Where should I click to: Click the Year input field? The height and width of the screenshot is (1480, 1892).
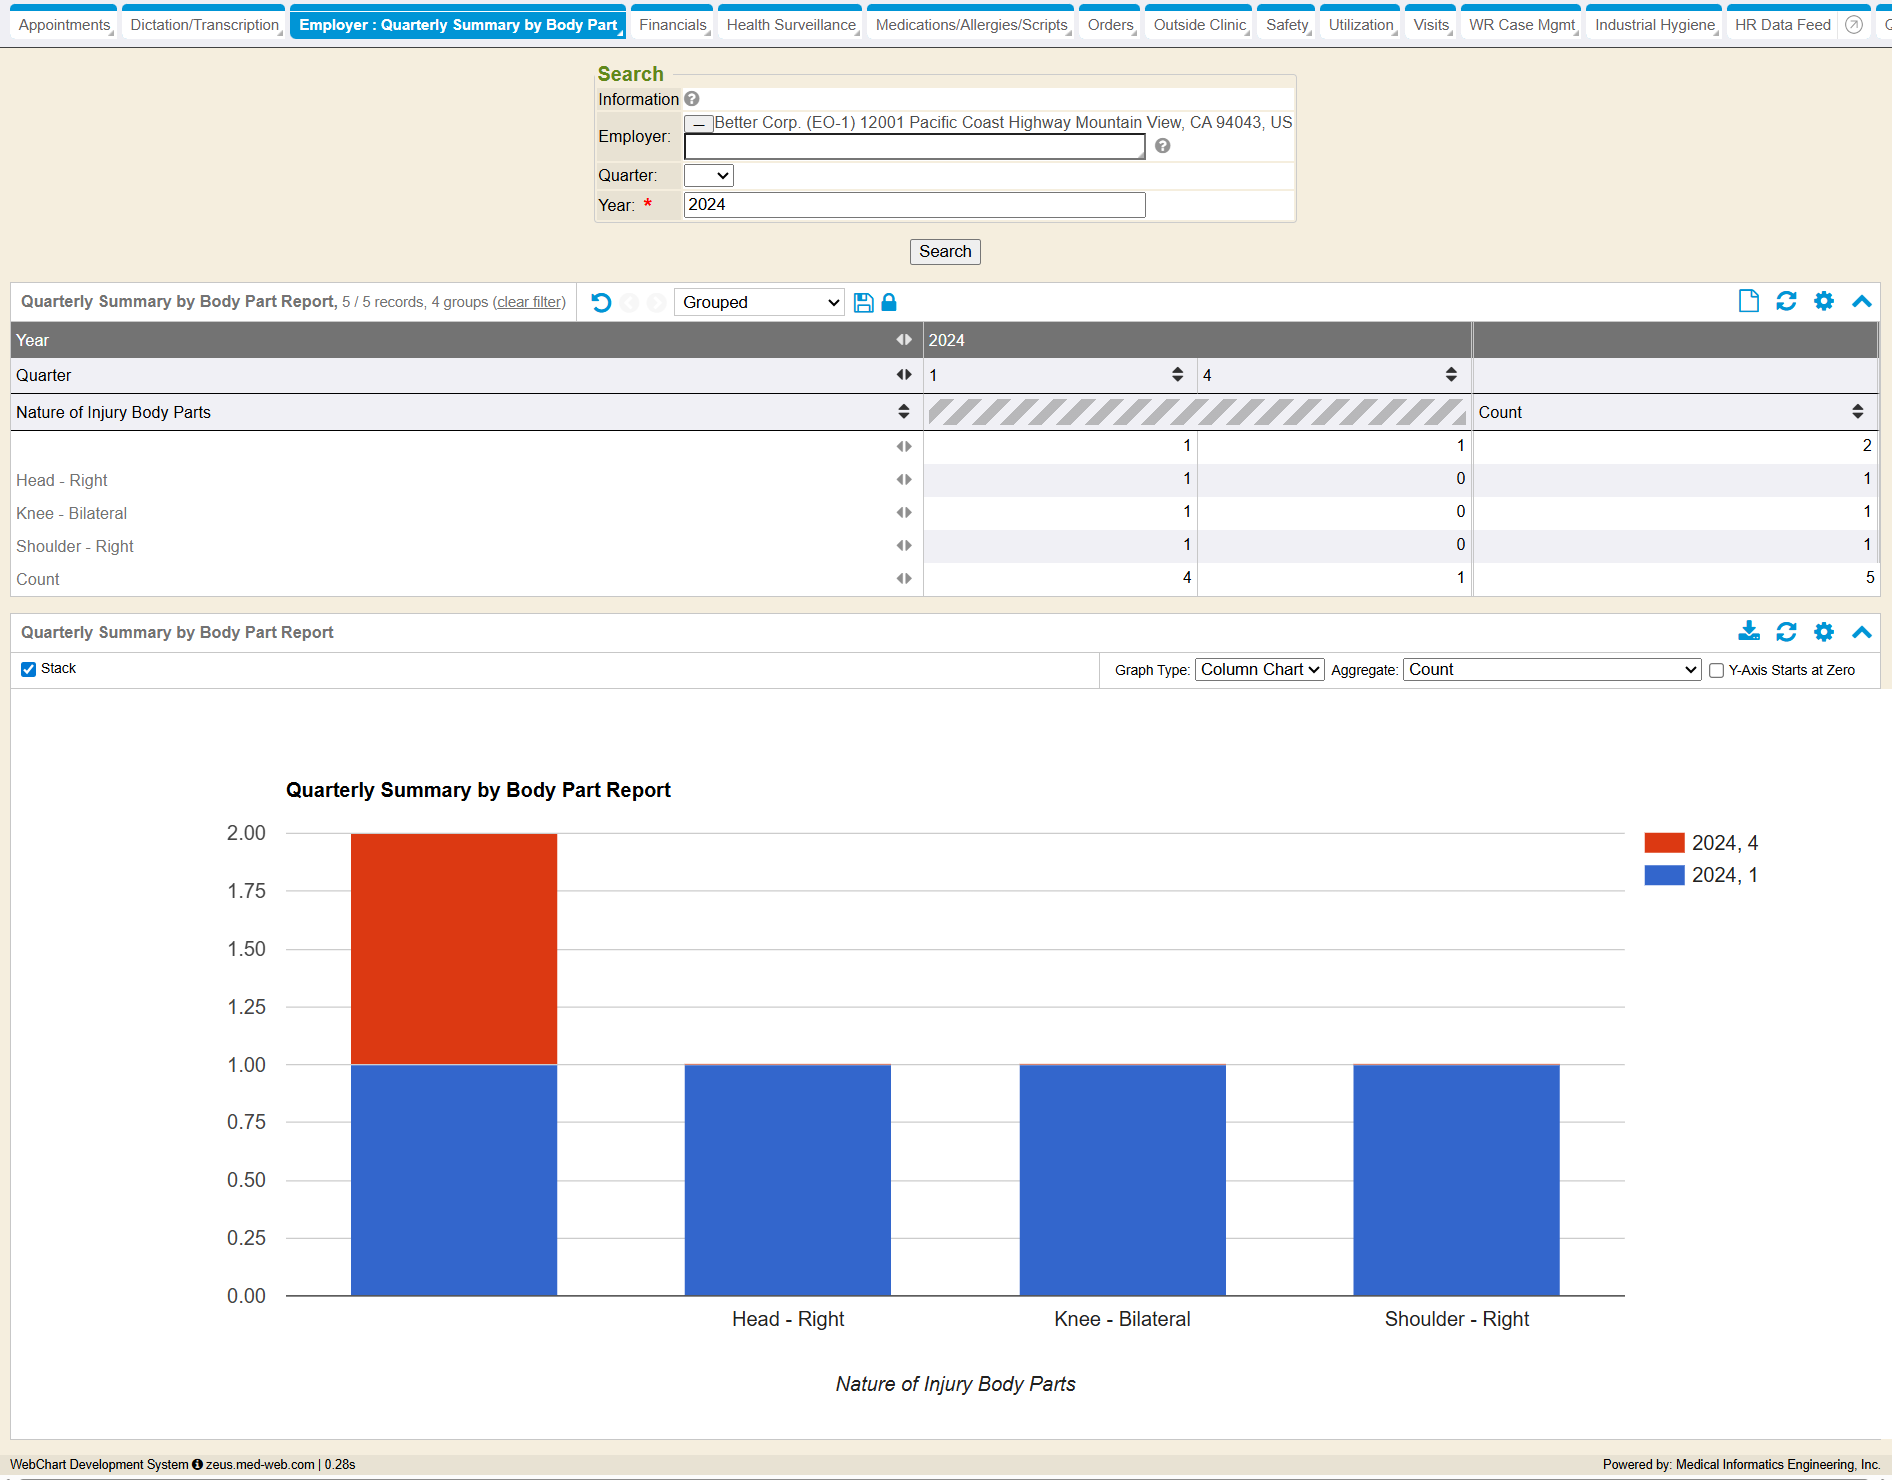(914, 205)
